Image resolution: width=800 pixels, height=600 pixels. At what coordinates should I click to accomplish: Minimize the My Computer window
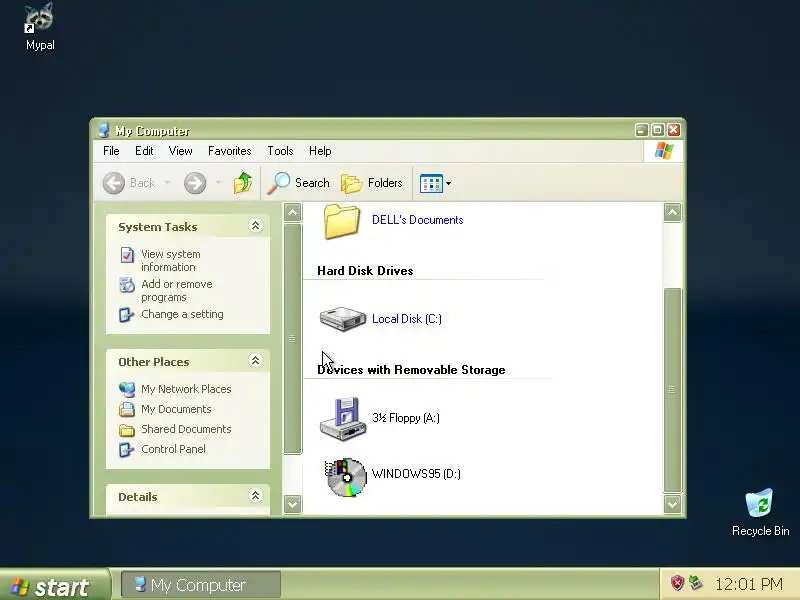[x=641, y=130]
